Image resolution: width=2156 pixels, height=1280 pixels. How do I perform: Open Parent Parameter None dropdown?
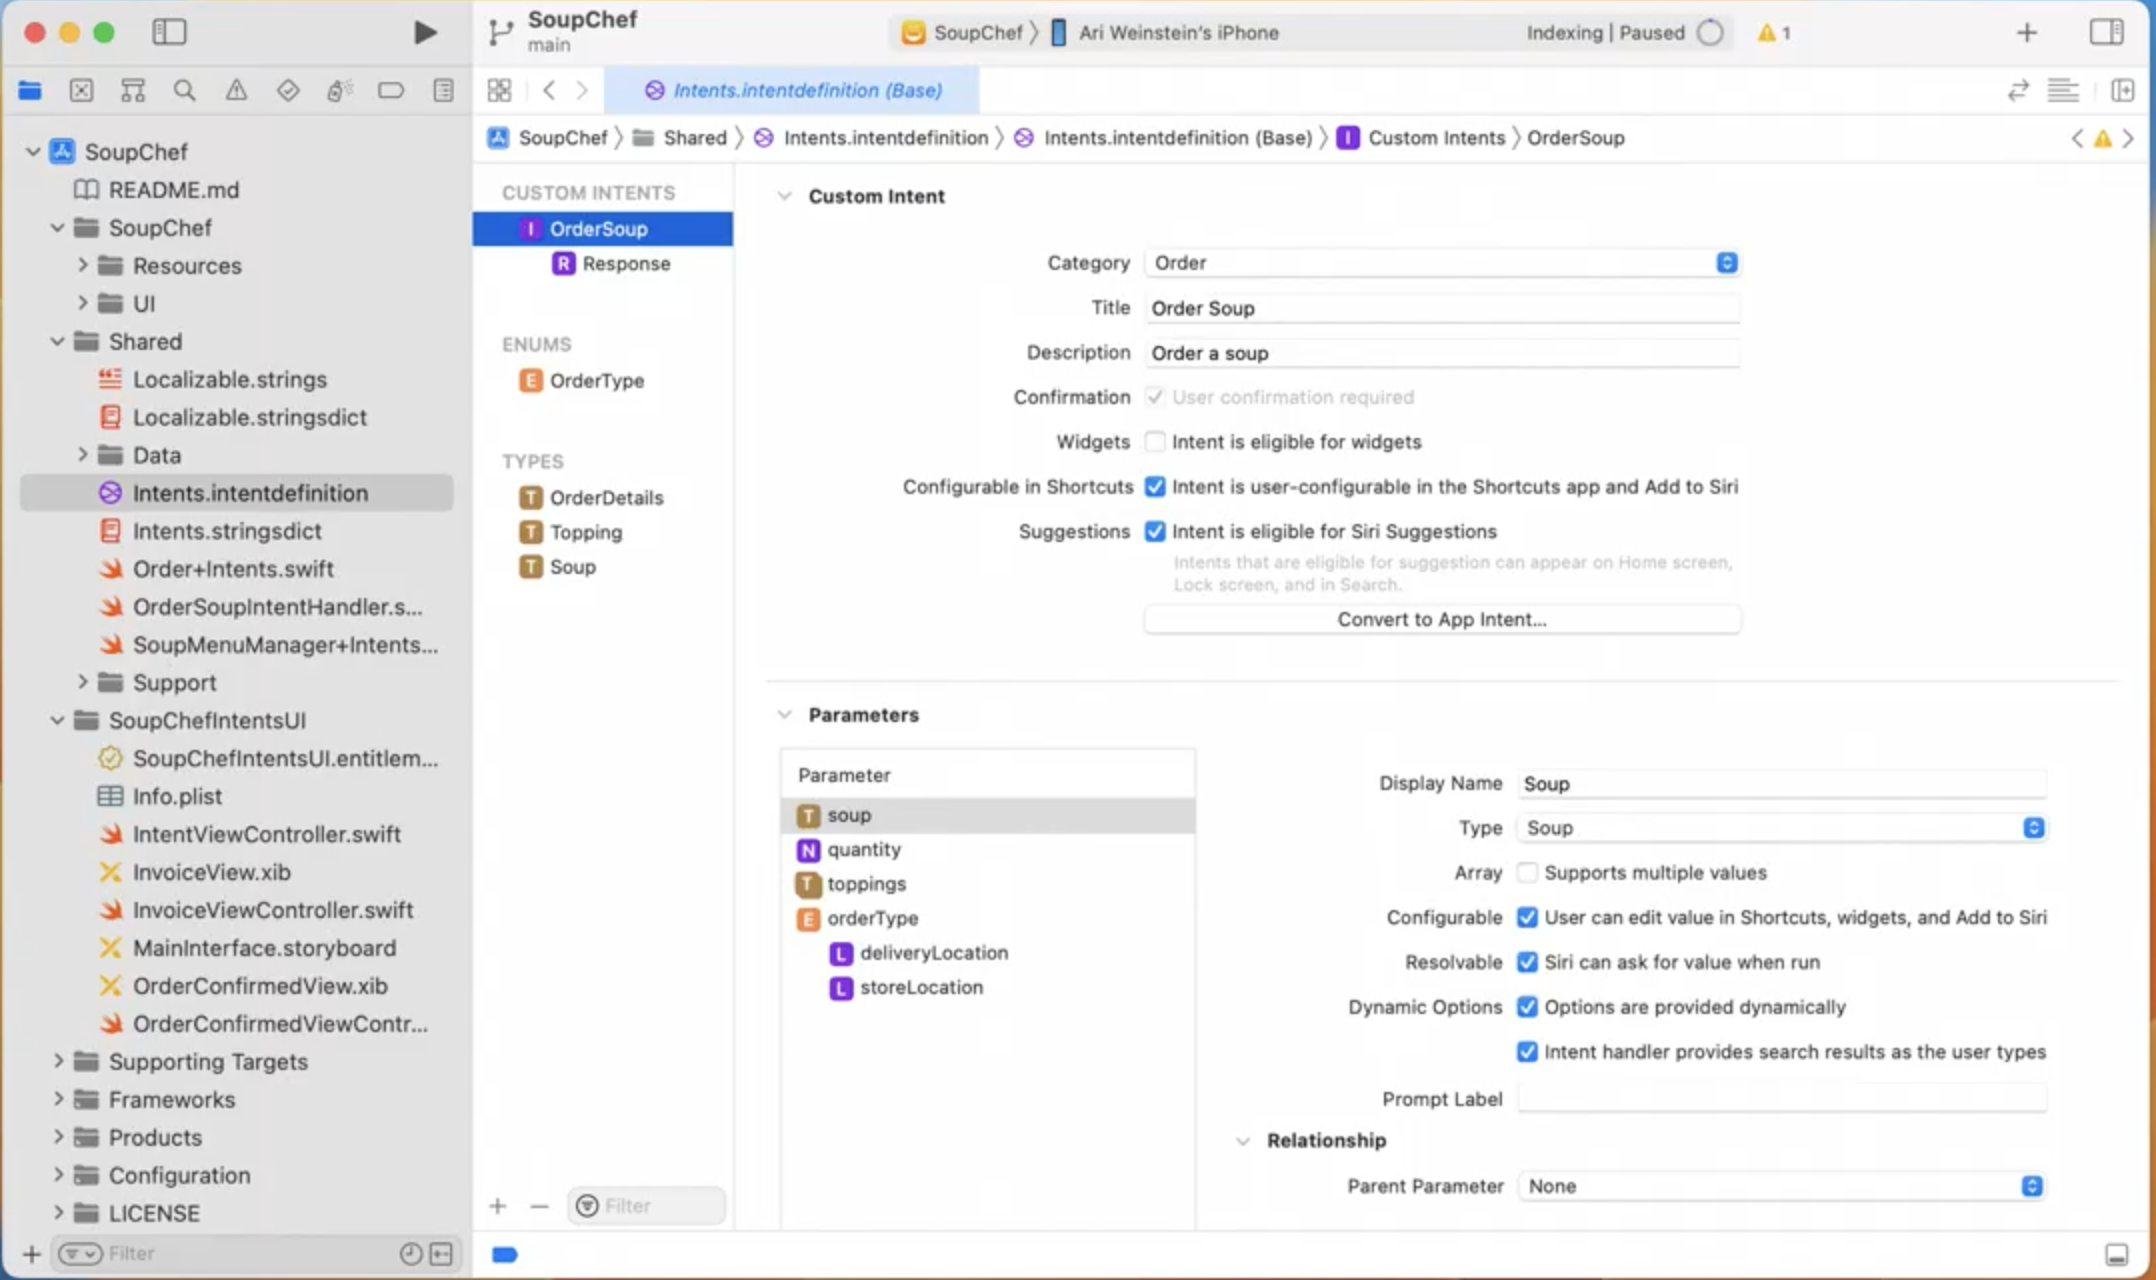click(1781, 1186)
